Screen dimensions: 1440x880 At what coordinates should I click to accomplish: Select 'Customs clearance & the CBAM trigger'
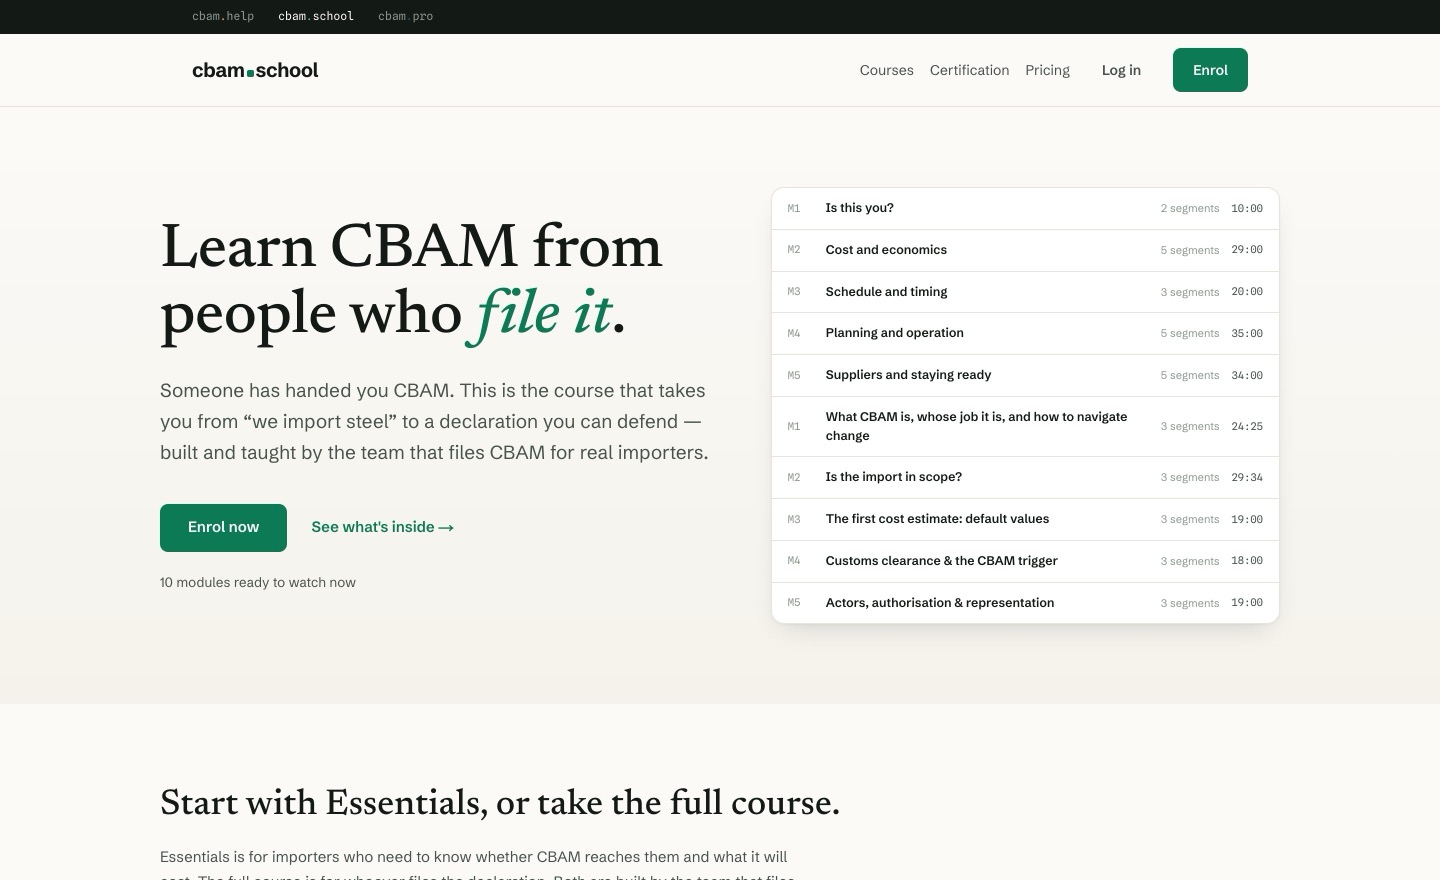[x=1025, y=561]
